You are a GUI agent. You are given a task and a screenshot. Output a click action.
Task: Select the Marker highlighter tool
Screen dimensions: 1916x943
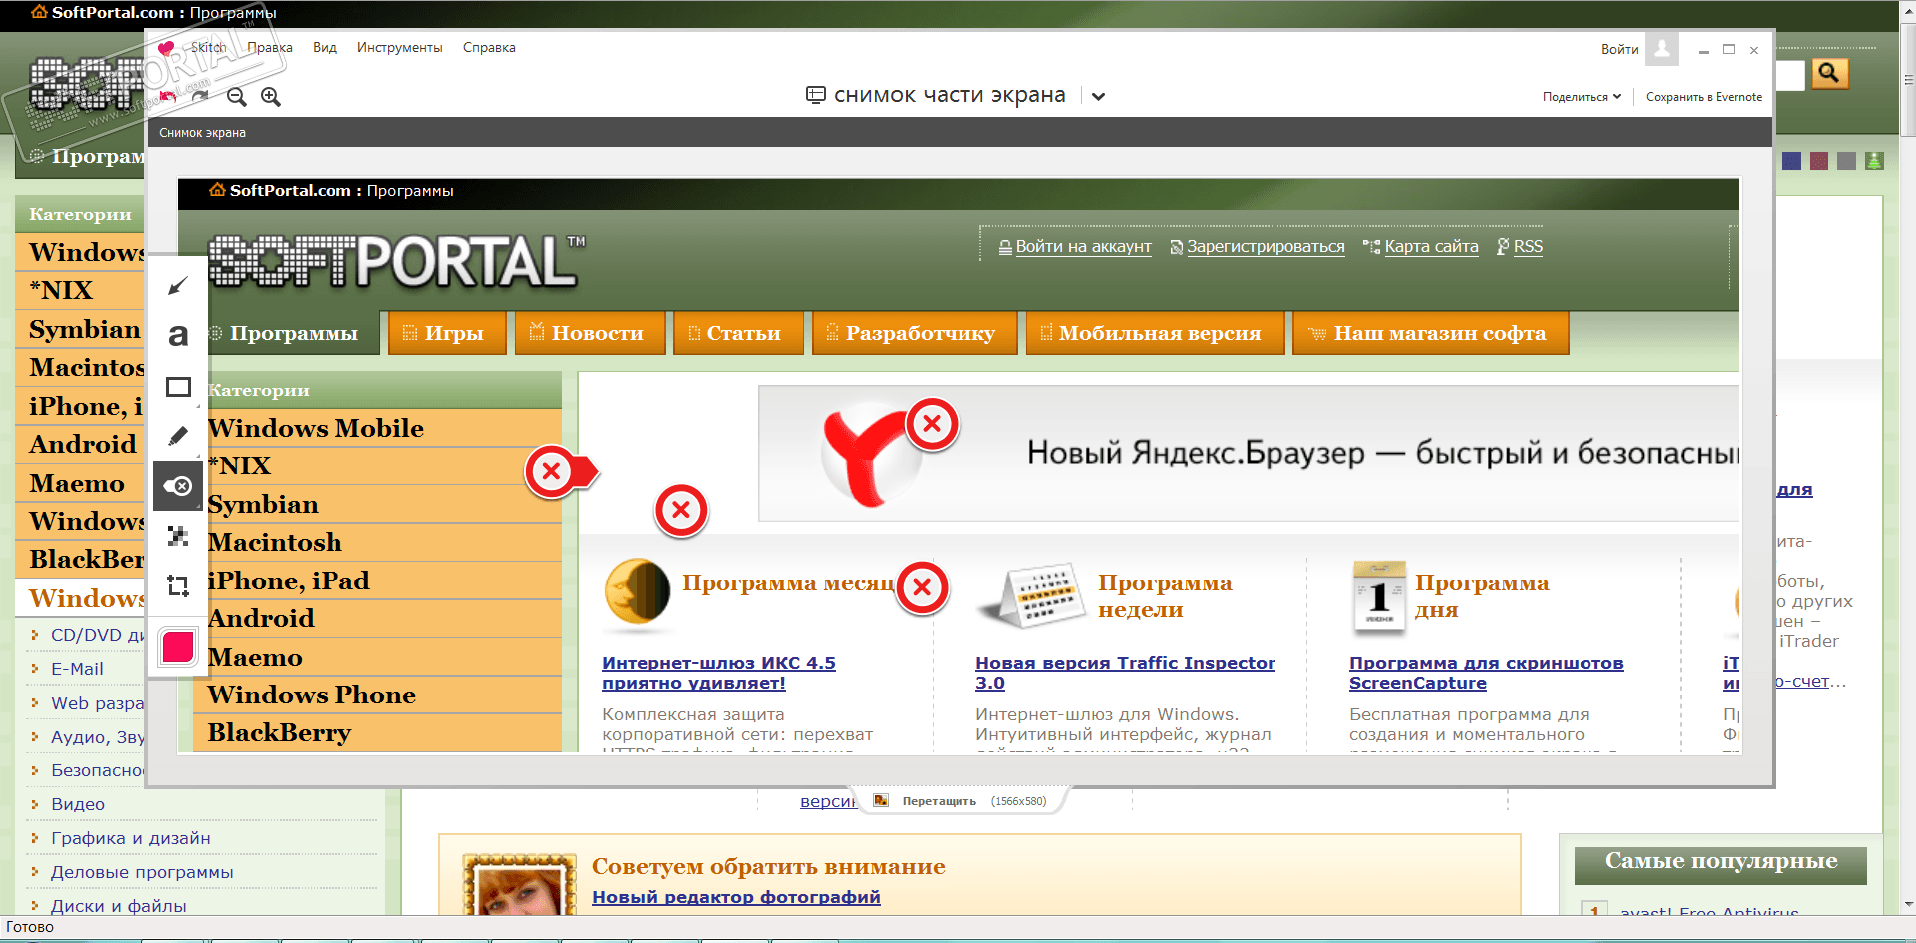coord(178,437)
